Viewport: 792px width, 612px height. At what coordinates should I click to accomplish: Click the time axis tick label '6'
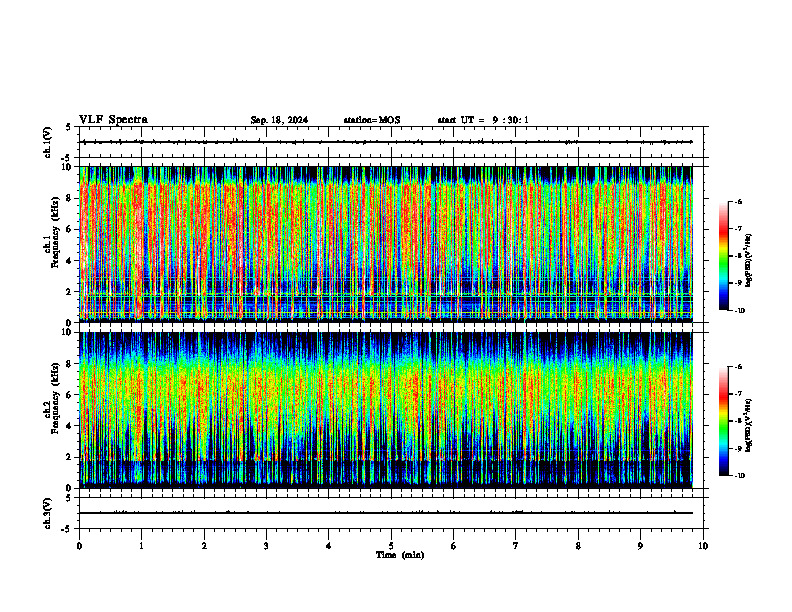coord(454,546)
